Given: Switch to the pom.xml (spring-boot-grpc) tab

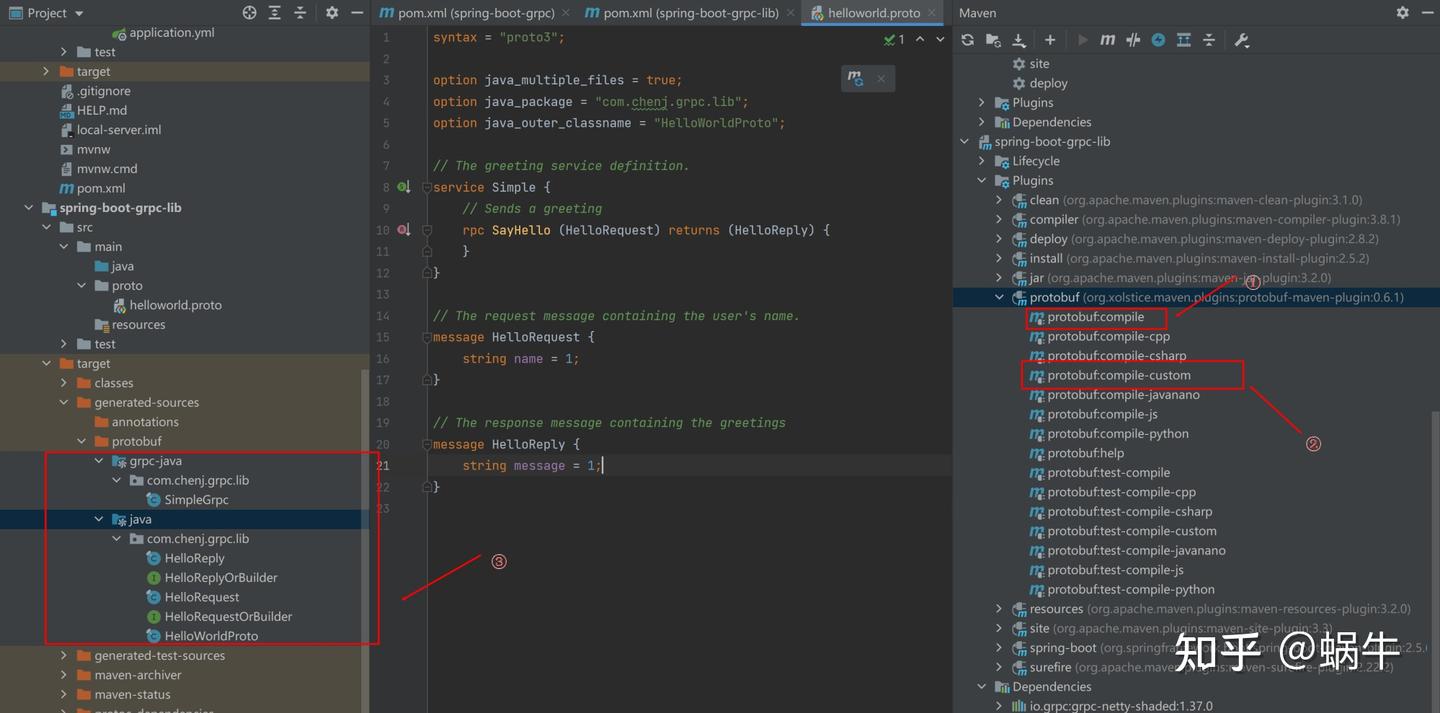Looking at the screenshot, I should pyautogui.click(x=470, y=13).
